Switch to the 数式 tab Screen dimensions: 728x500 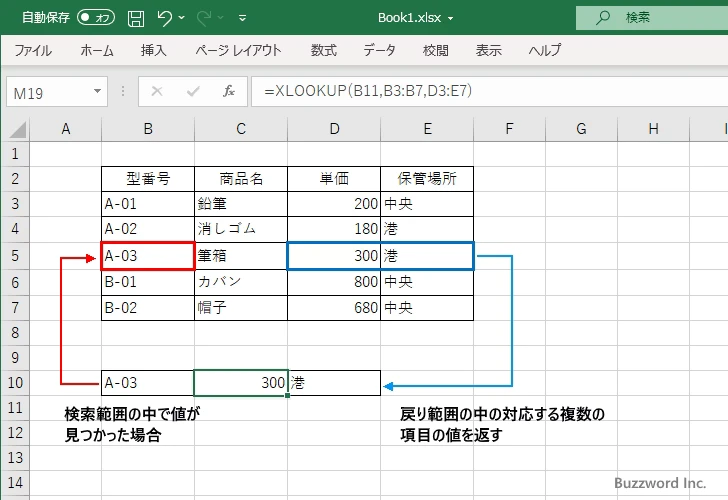(x=324, y=50)
